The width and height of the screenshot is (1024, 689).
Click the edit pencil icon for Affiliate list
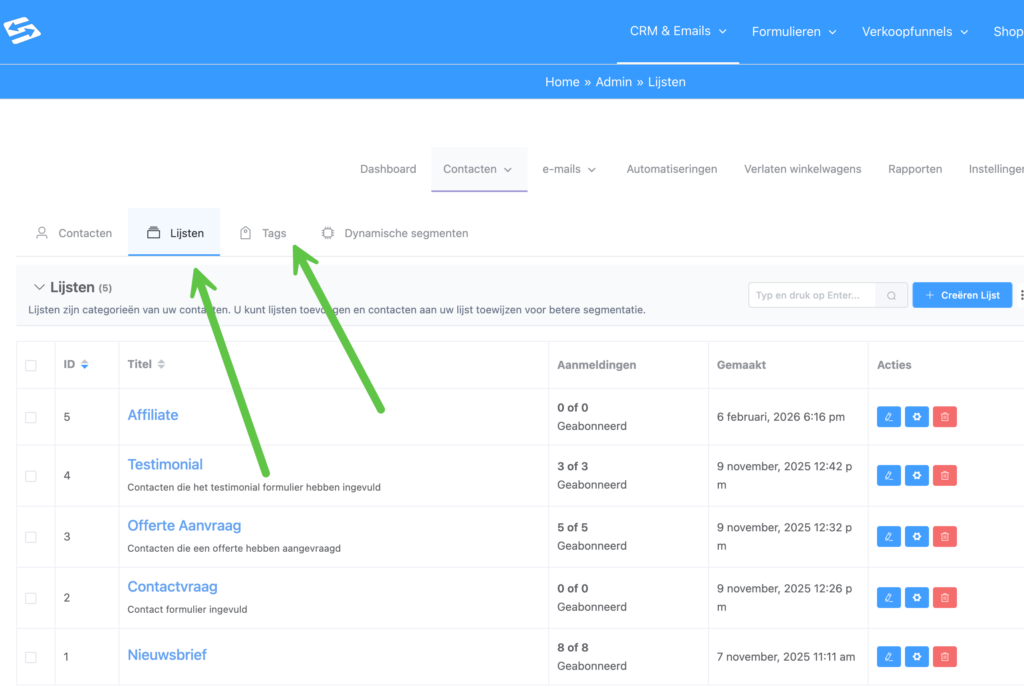click(888, 417)
